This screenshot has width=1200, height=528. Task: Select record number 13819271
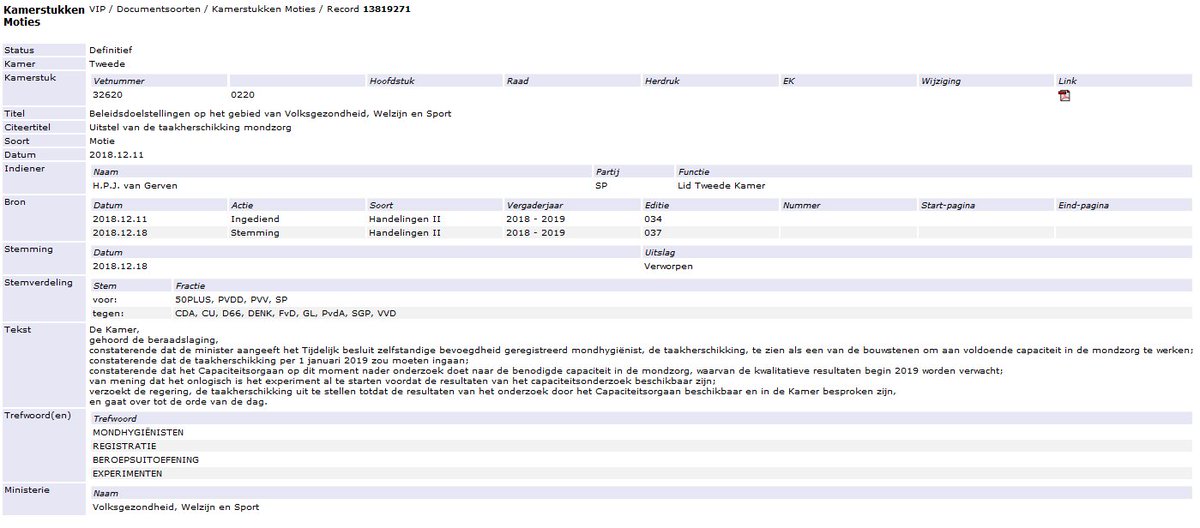(x=387, y=9)
